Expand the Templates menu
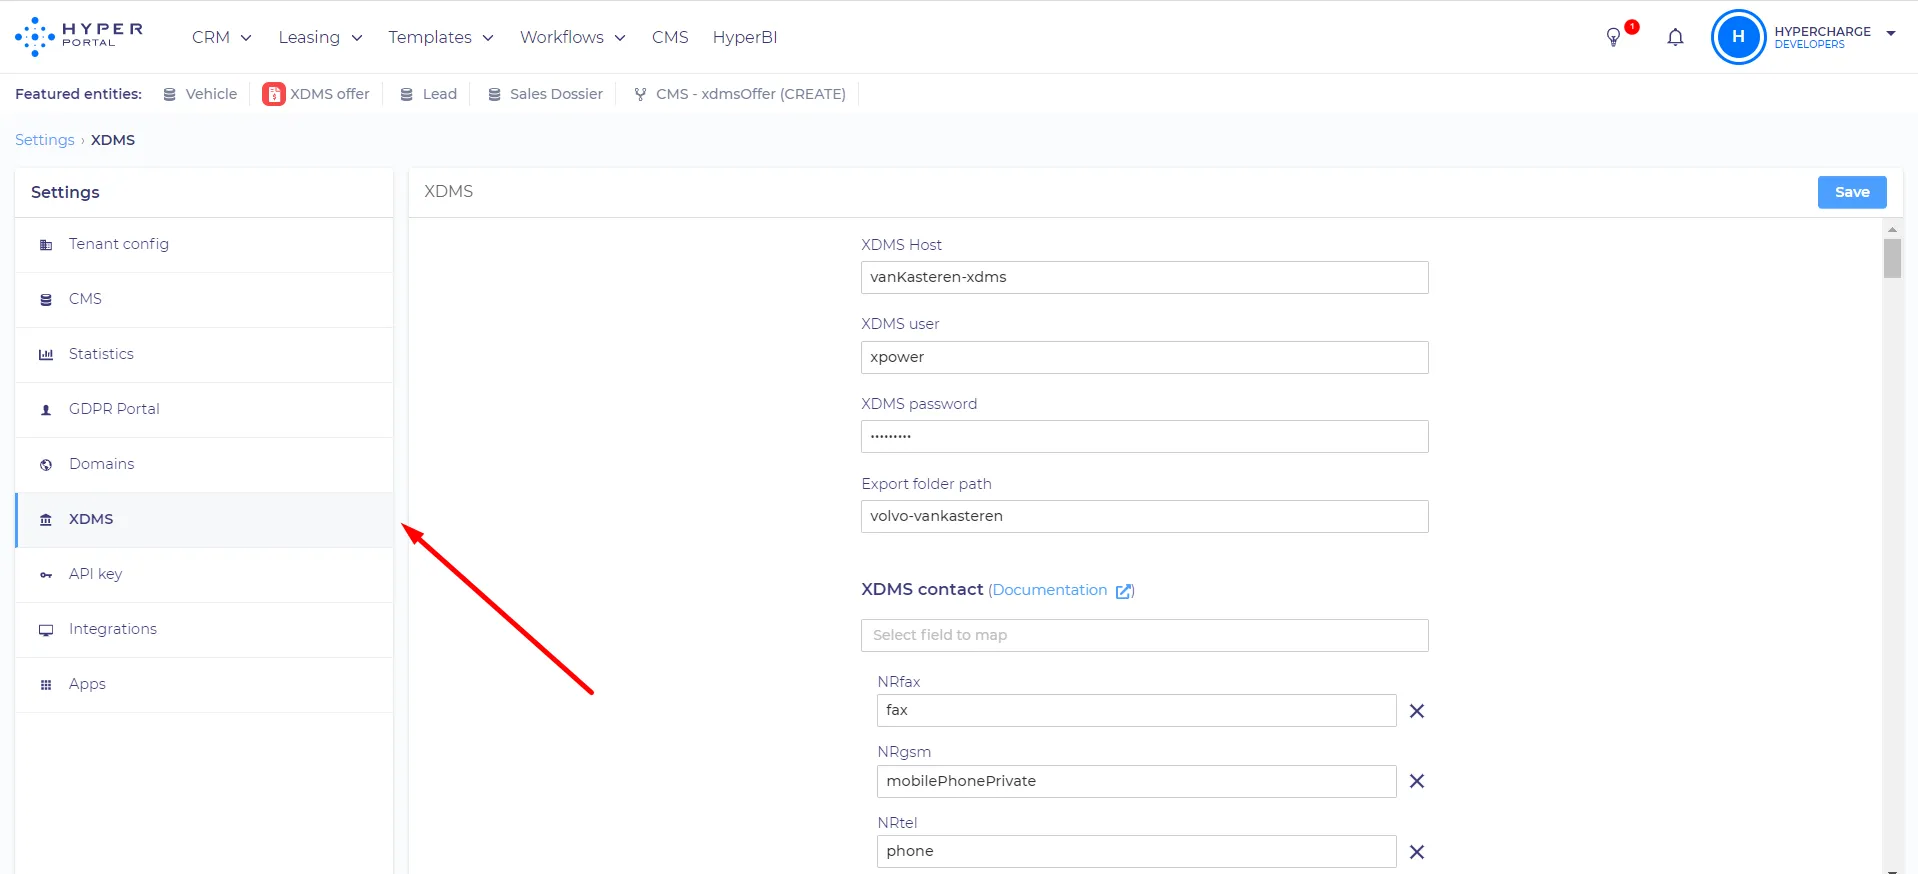Screen dimensions: 1918x874 (x=441, y=37)
